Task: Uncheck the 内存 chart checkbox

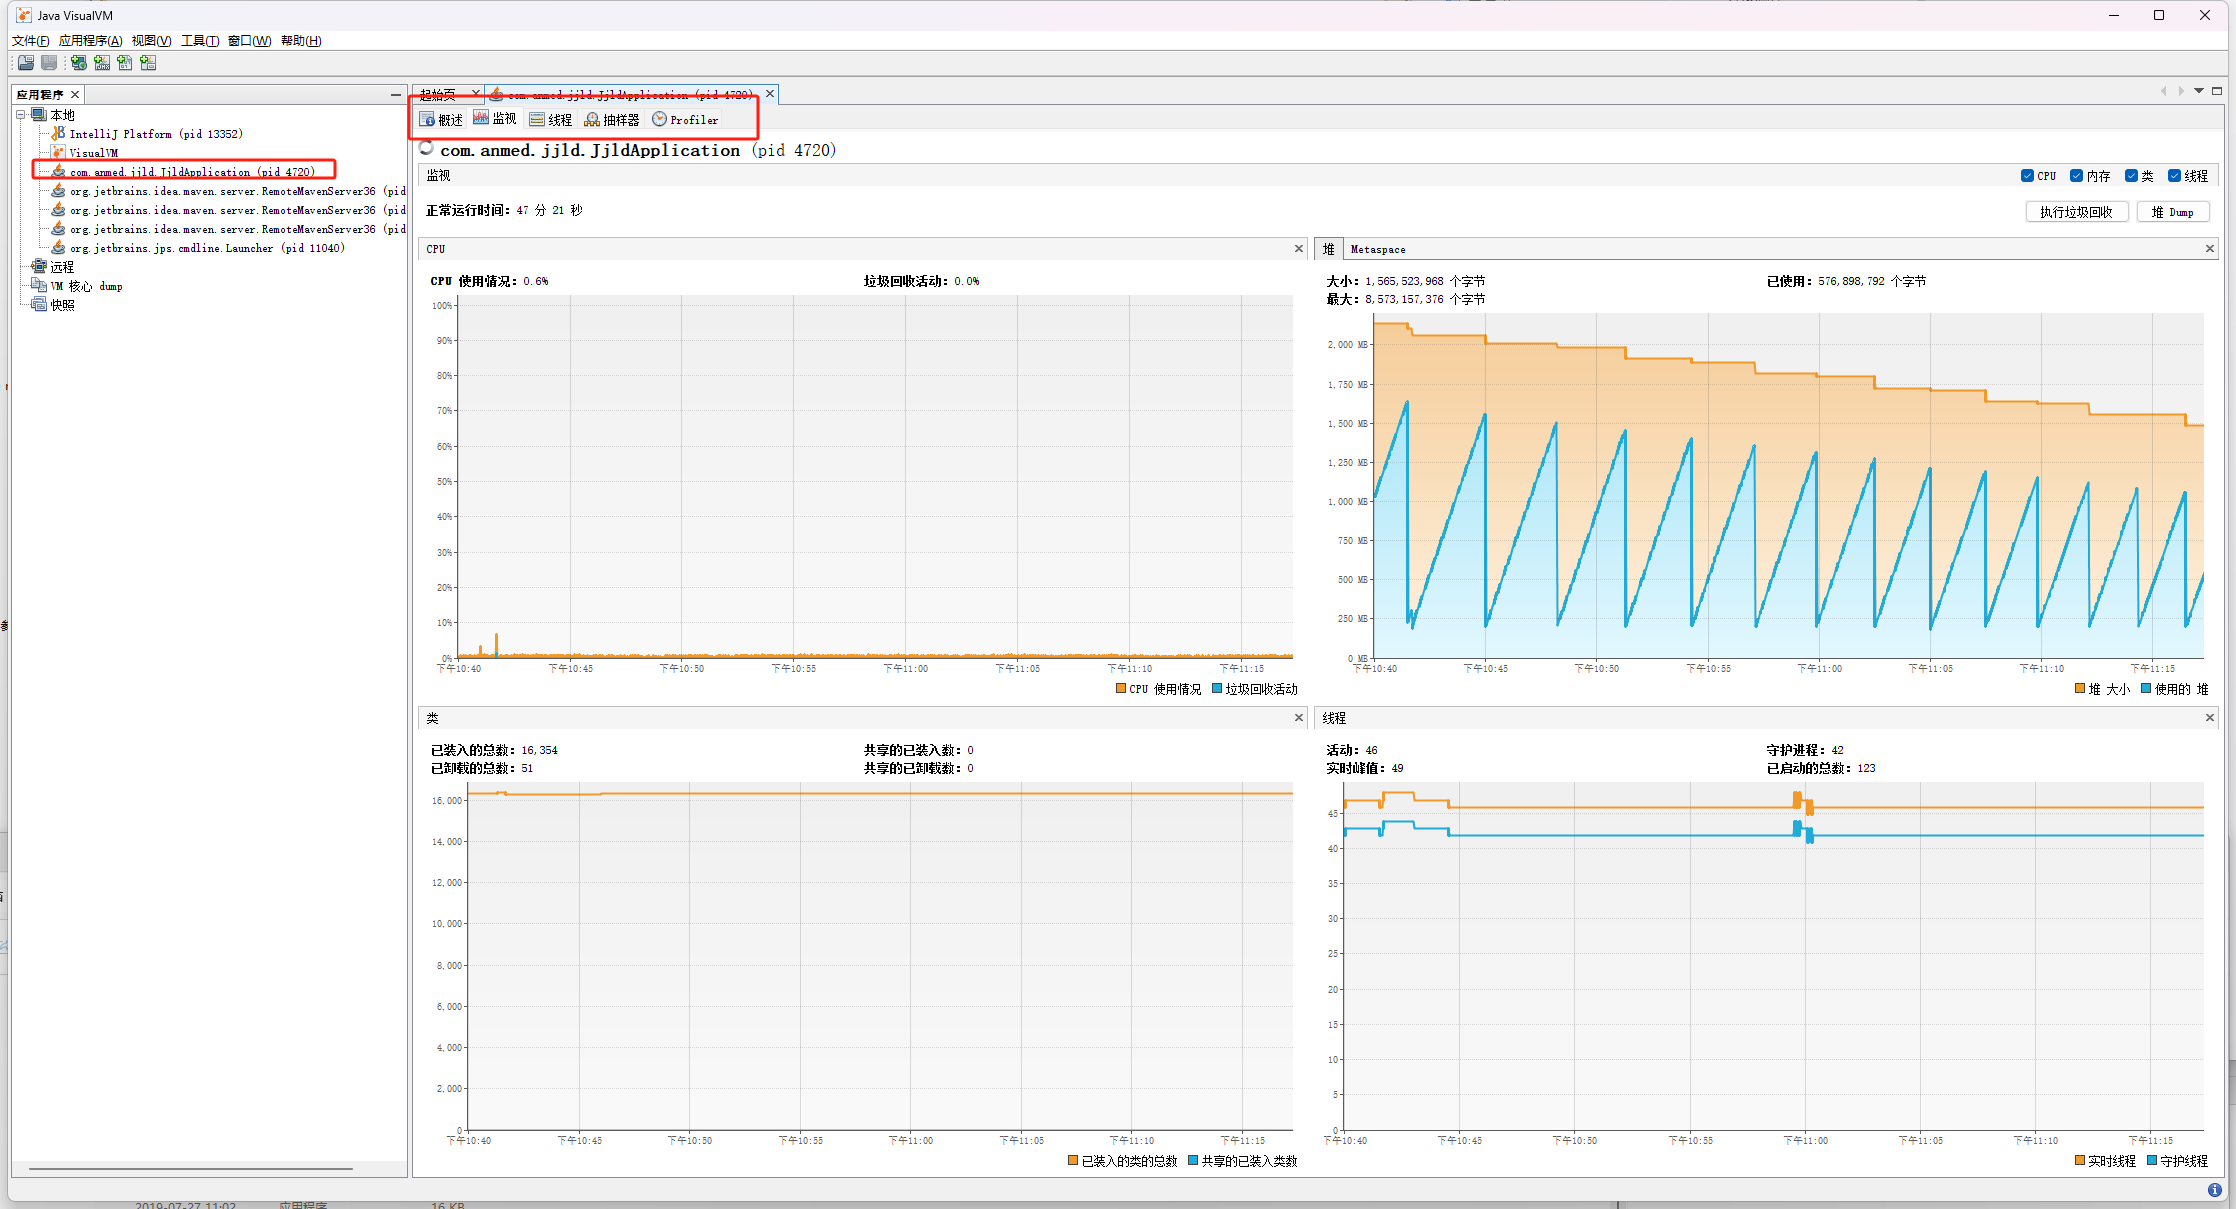Action: (2076, 176)
